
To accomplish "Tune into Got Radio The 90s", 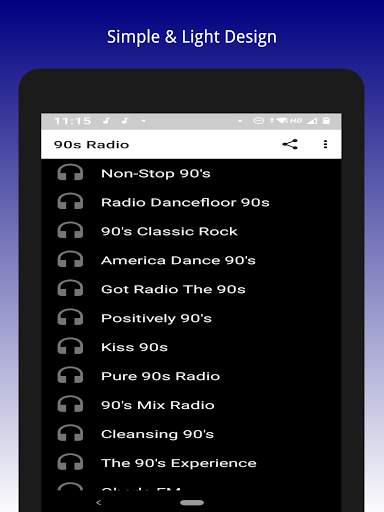I will pyautogui.click(x=191, y=289).
